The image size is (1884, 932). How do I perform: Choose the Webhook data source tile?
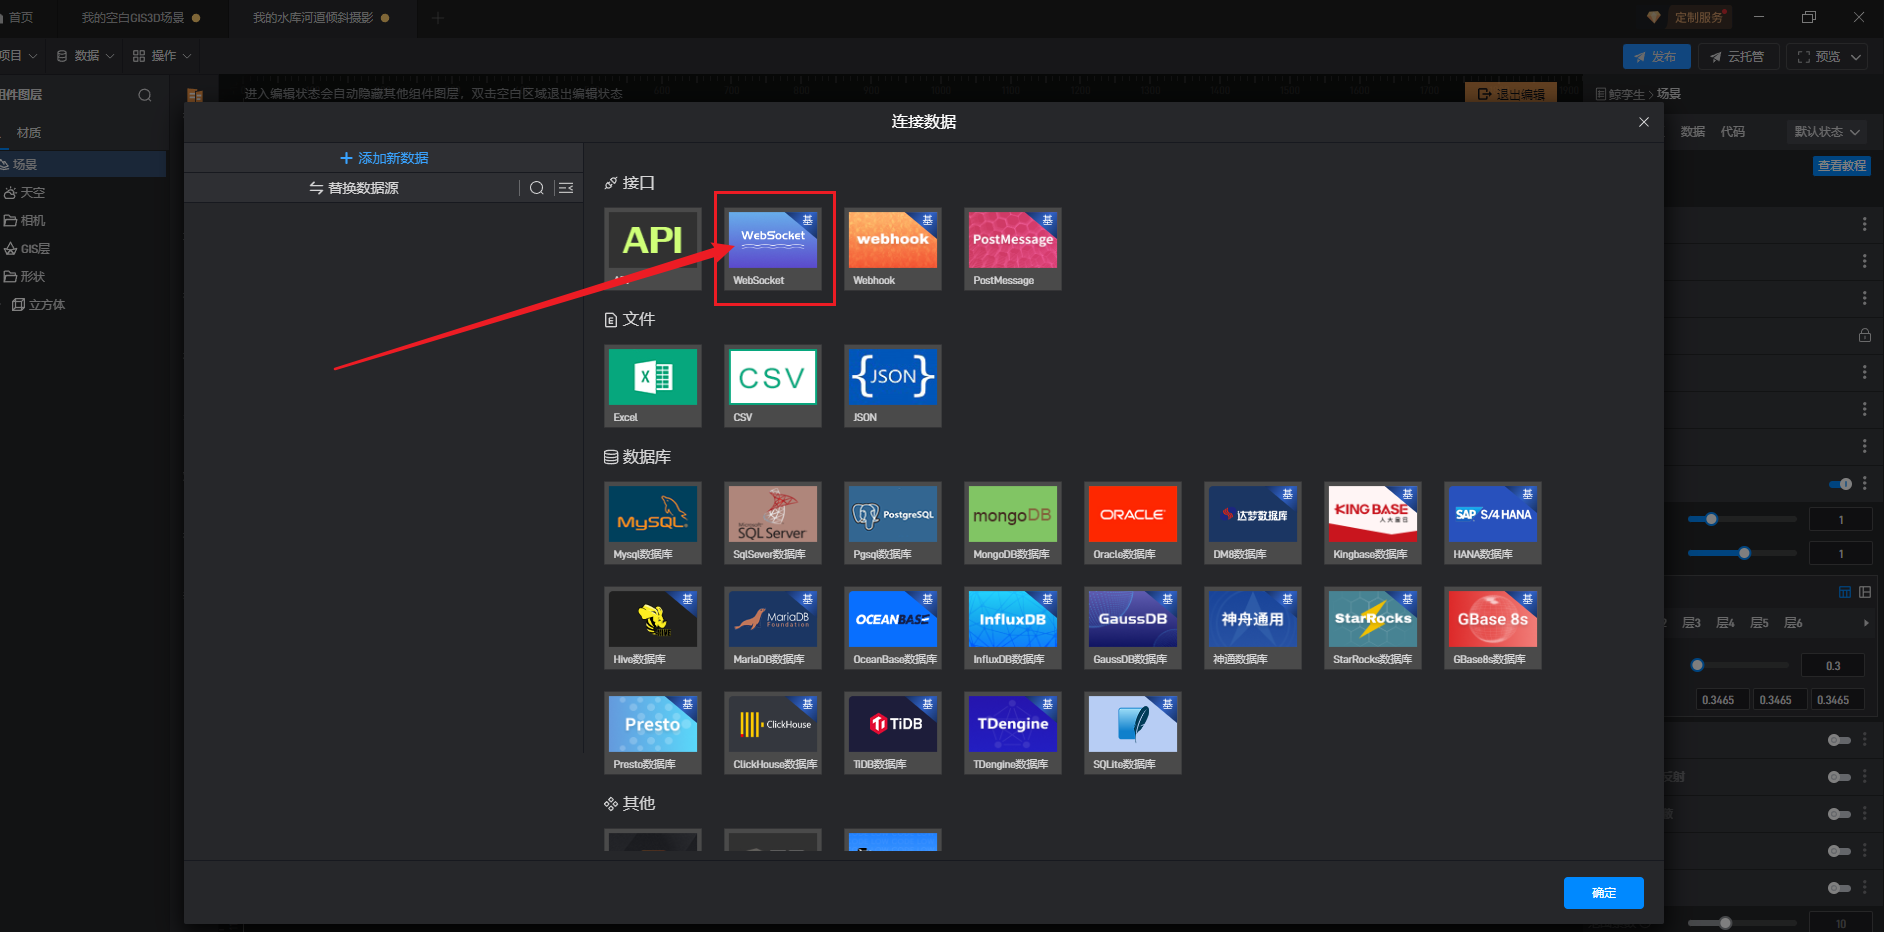pos(892,248)
